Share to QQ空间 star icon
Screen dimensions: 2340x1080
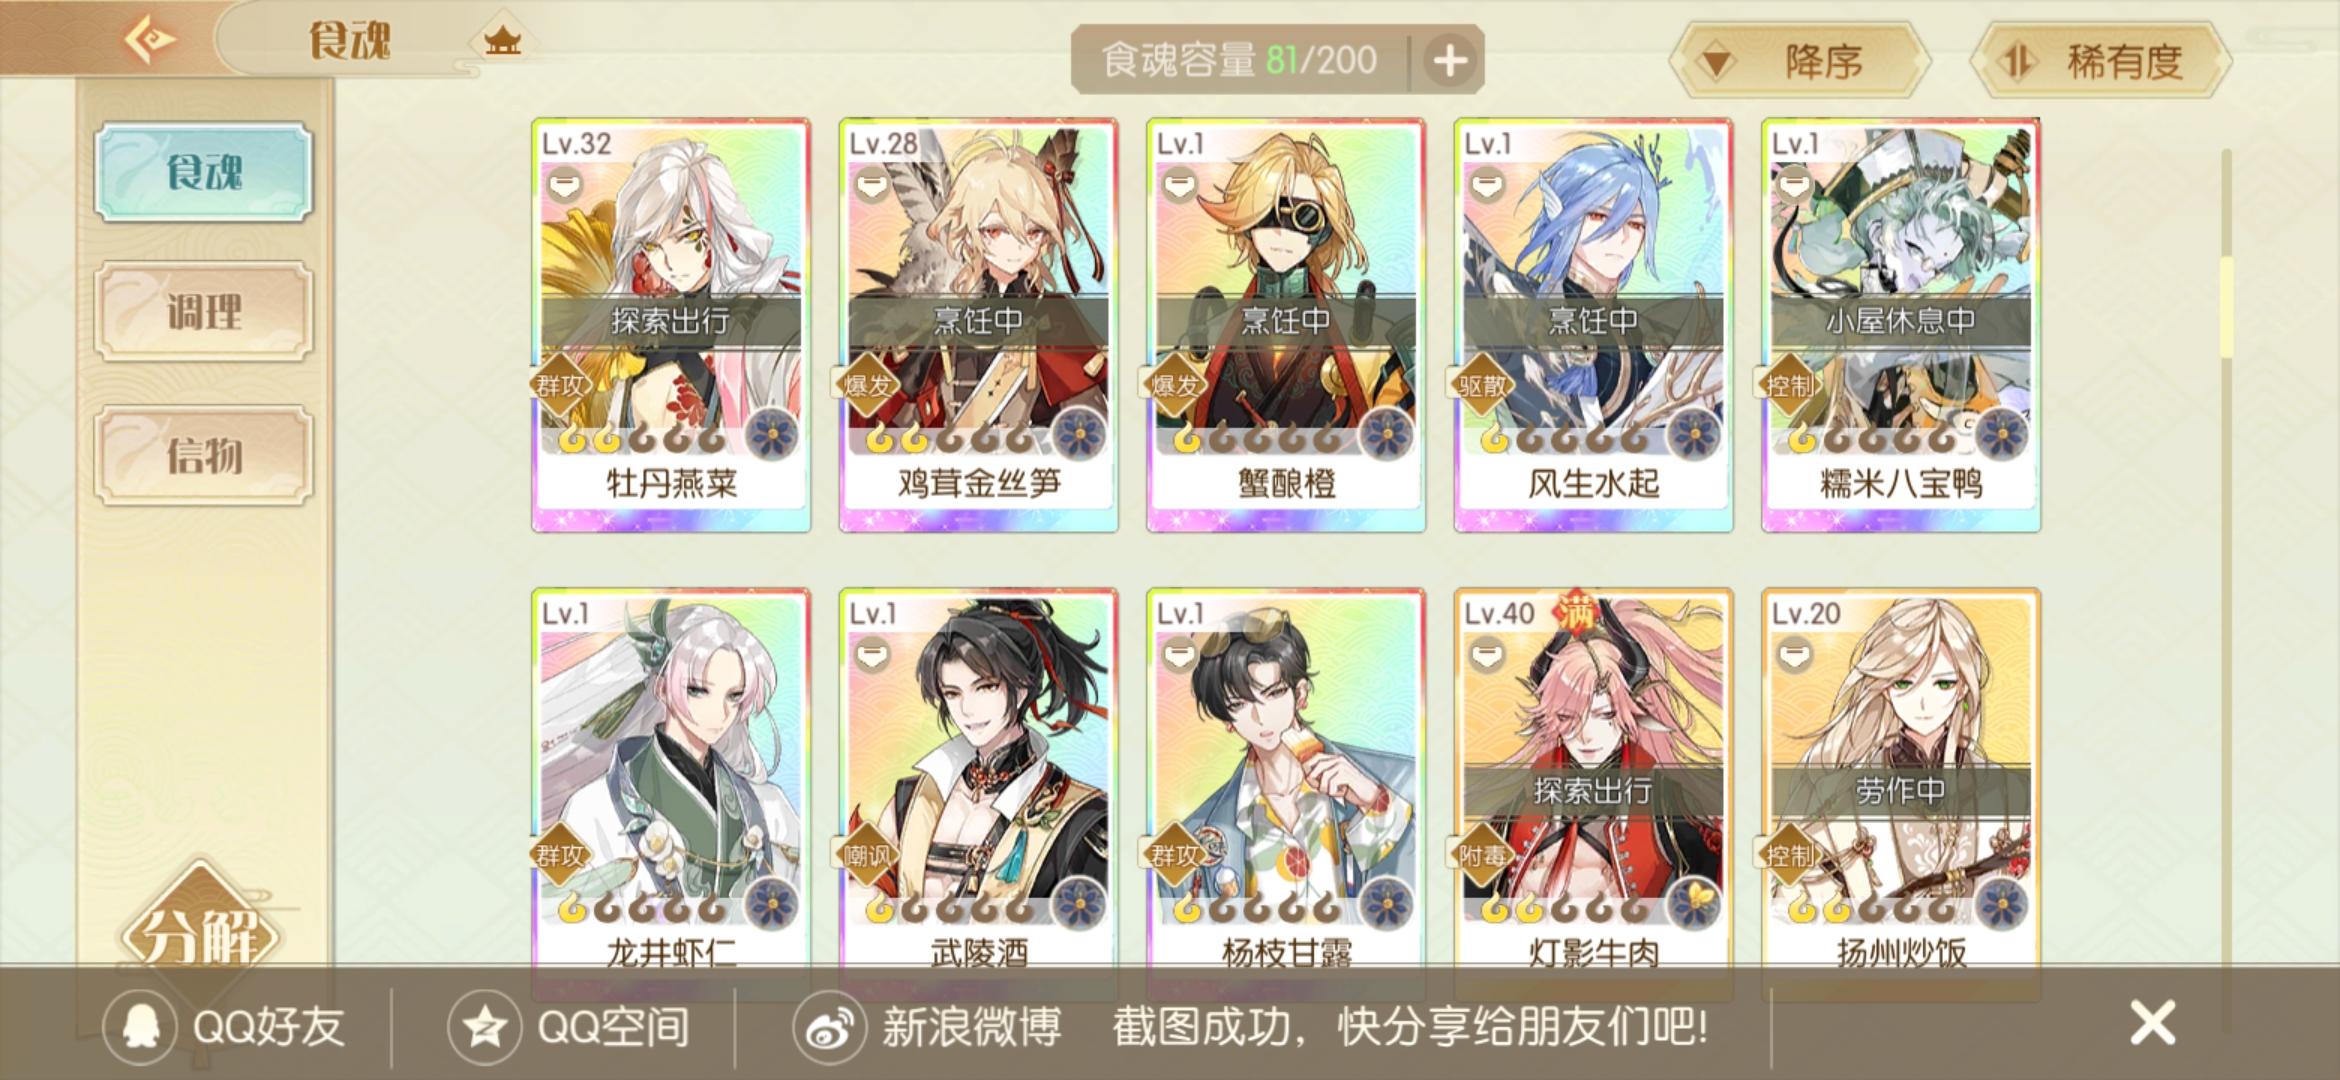point(485,1027)
